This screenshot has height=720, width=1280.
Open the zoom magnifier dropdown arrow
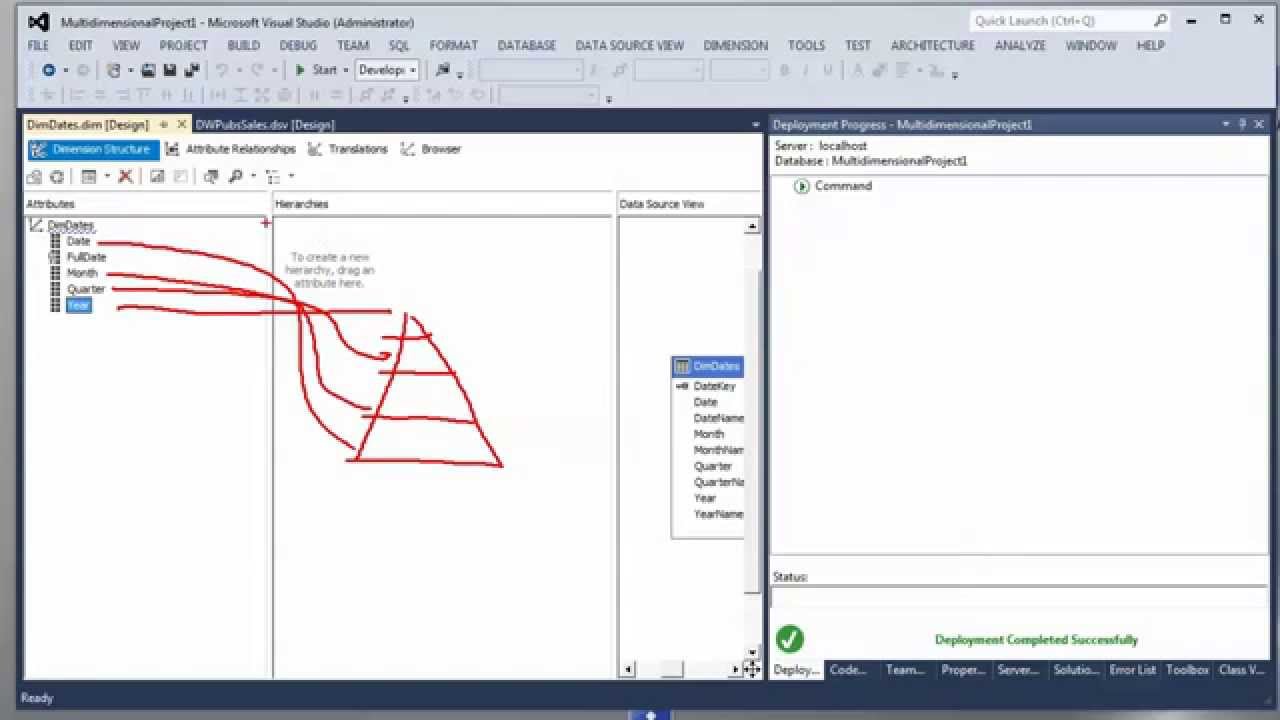[253, 177]
